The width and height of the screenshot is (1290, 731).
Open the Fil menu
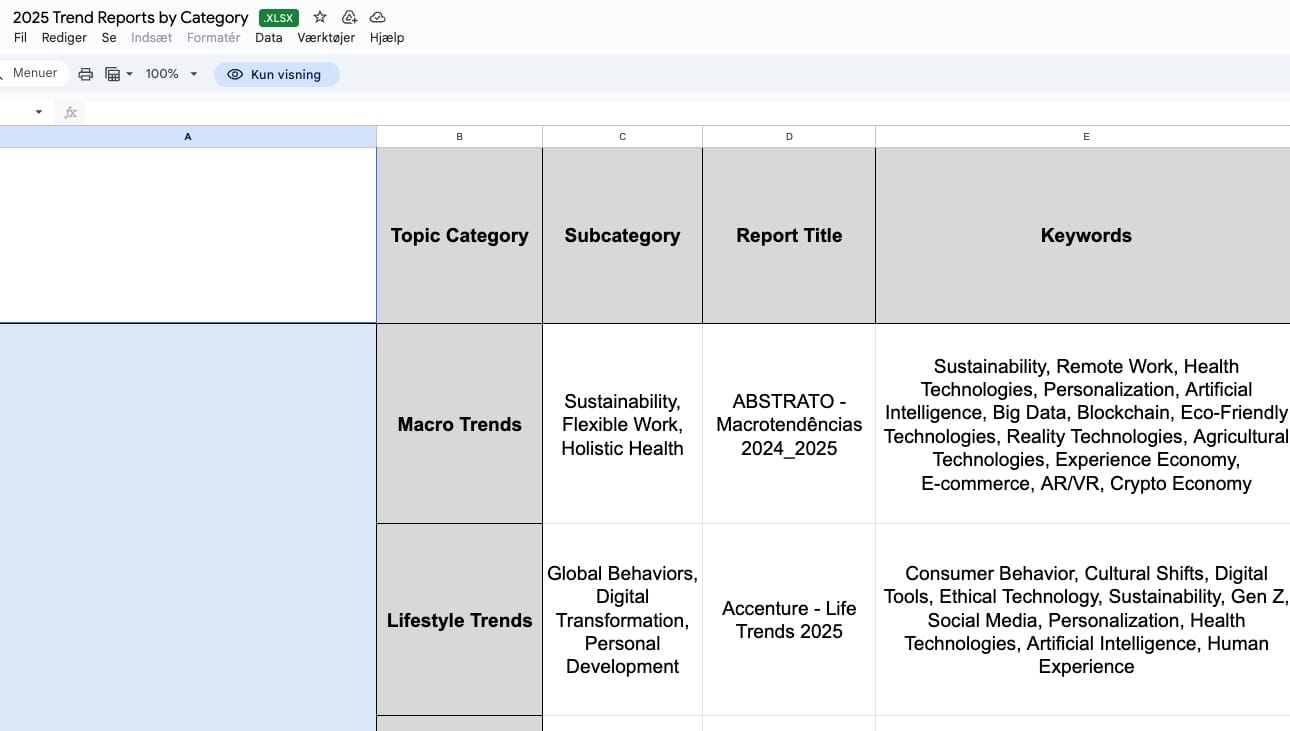[x=20, y=38]
